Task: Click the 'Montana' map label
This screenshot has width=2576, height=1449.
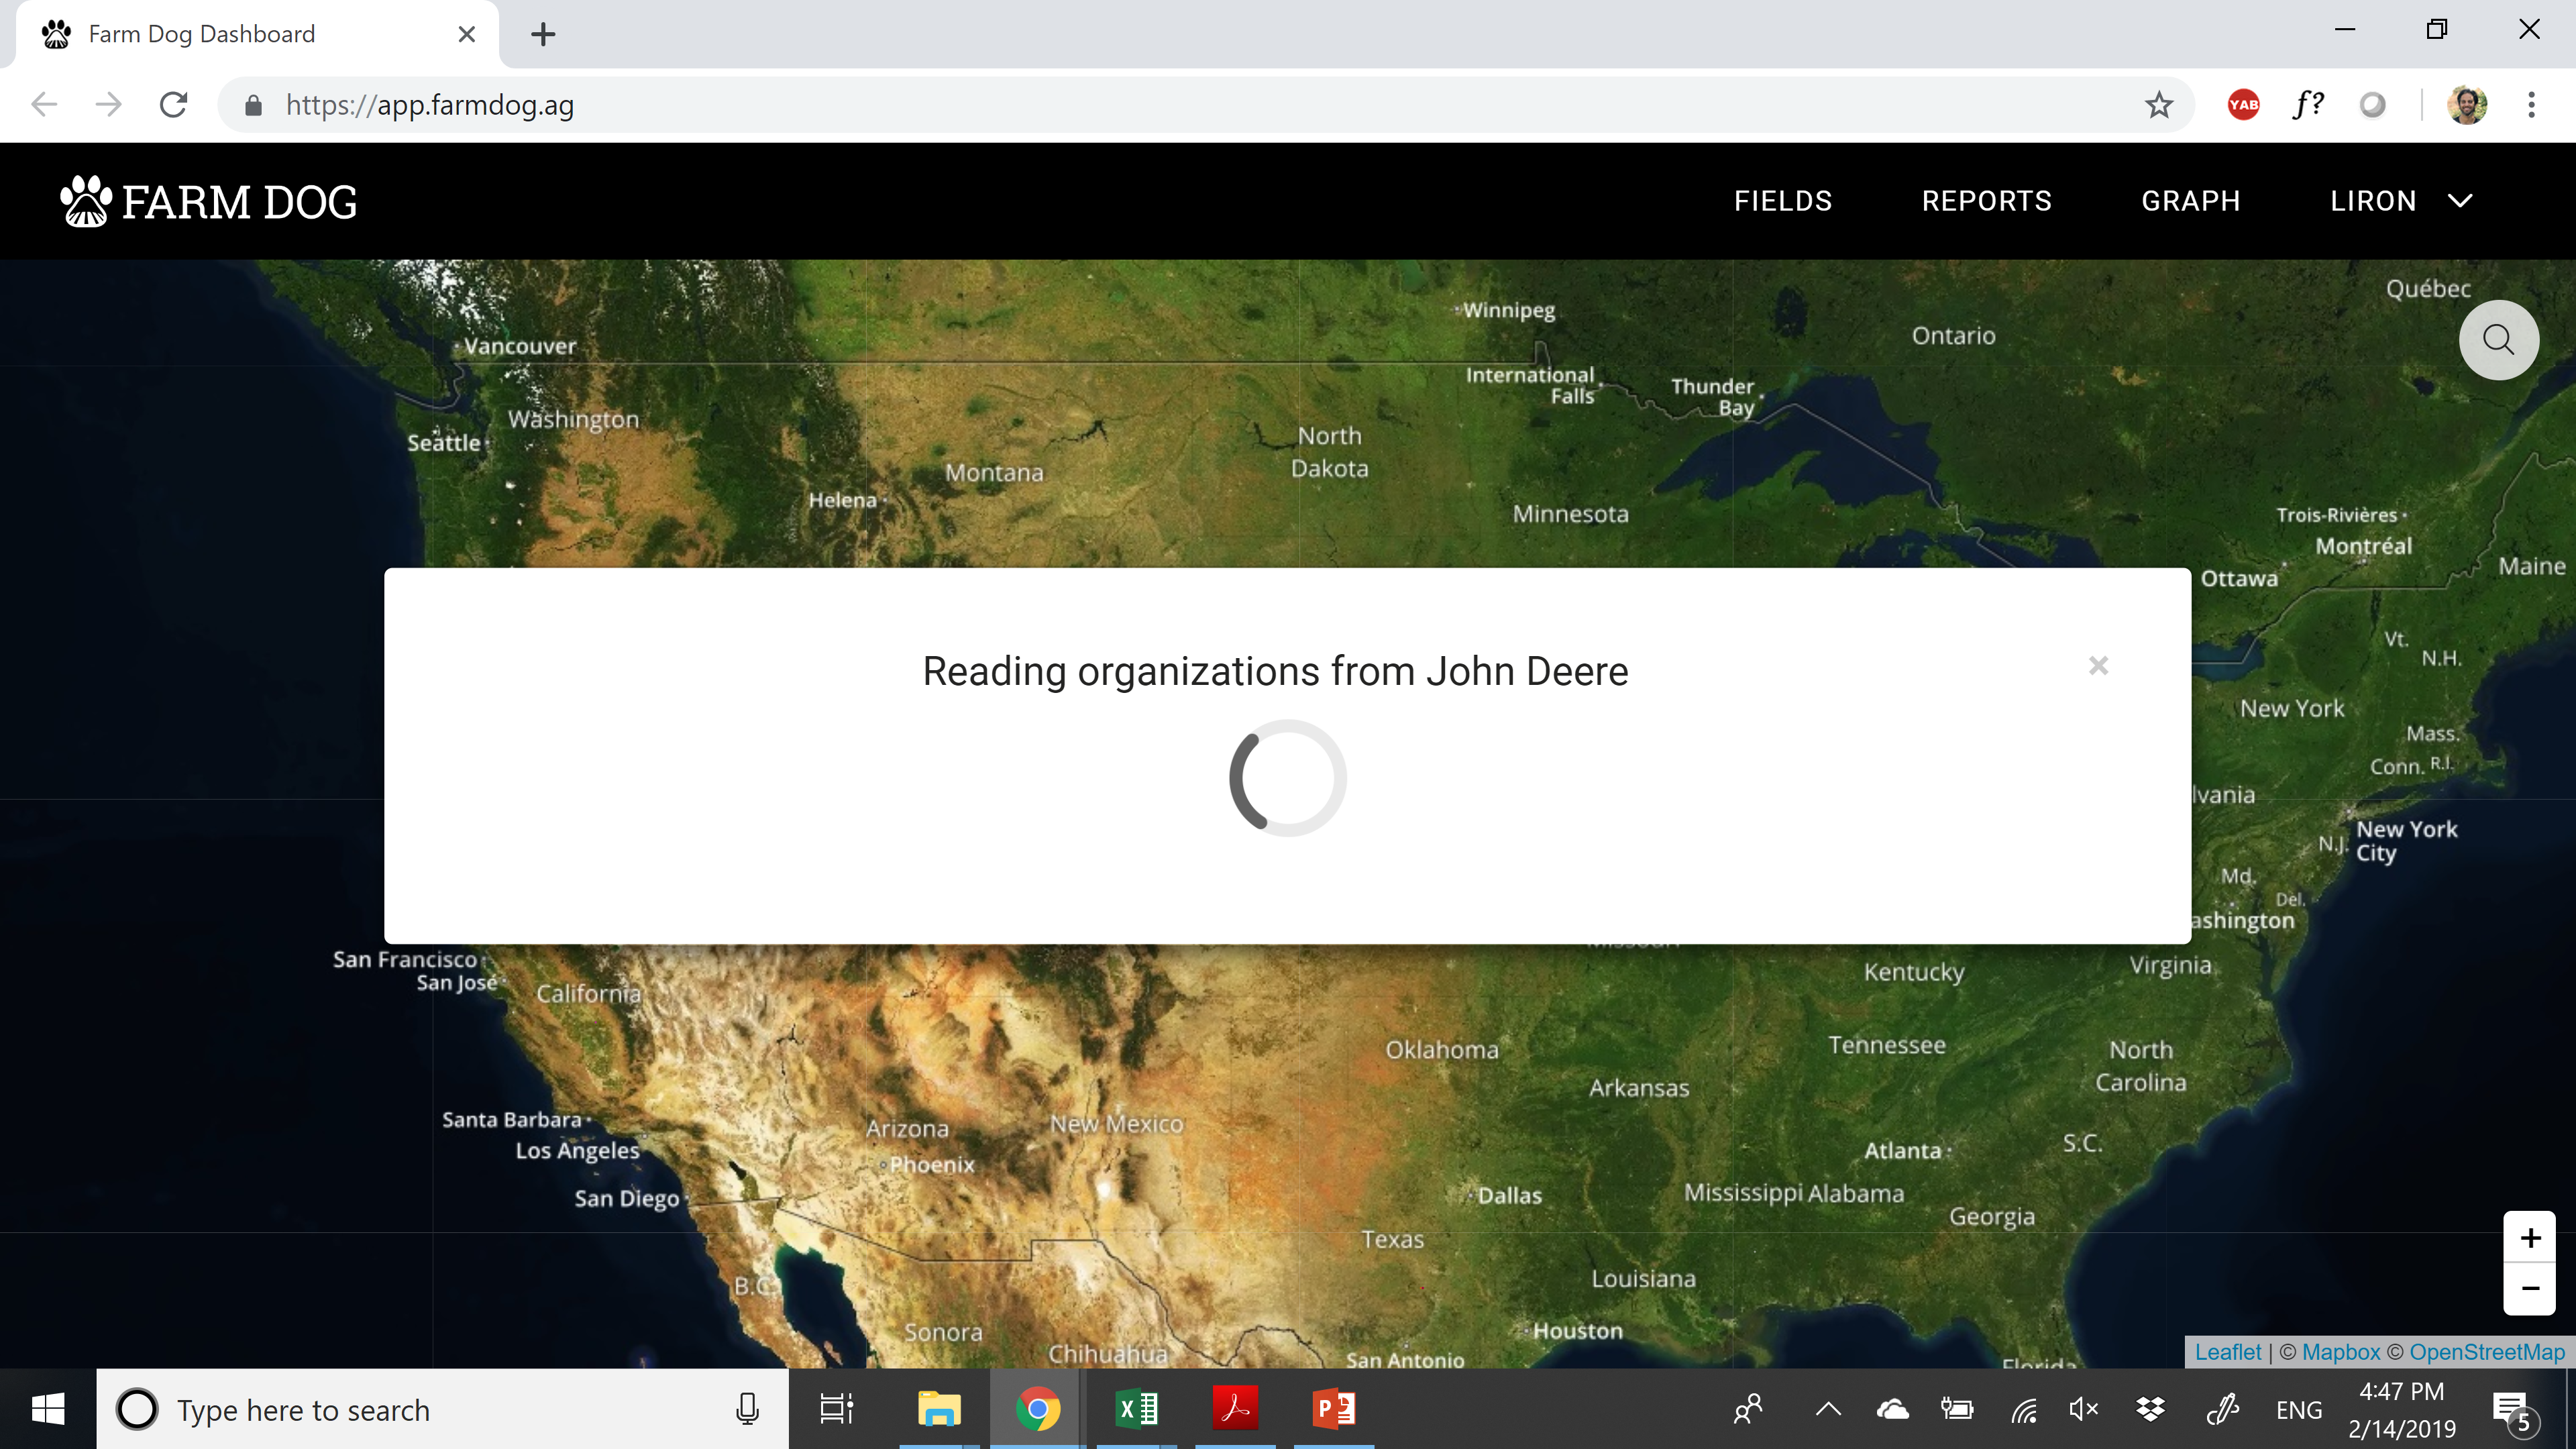Action: point(994,472)
